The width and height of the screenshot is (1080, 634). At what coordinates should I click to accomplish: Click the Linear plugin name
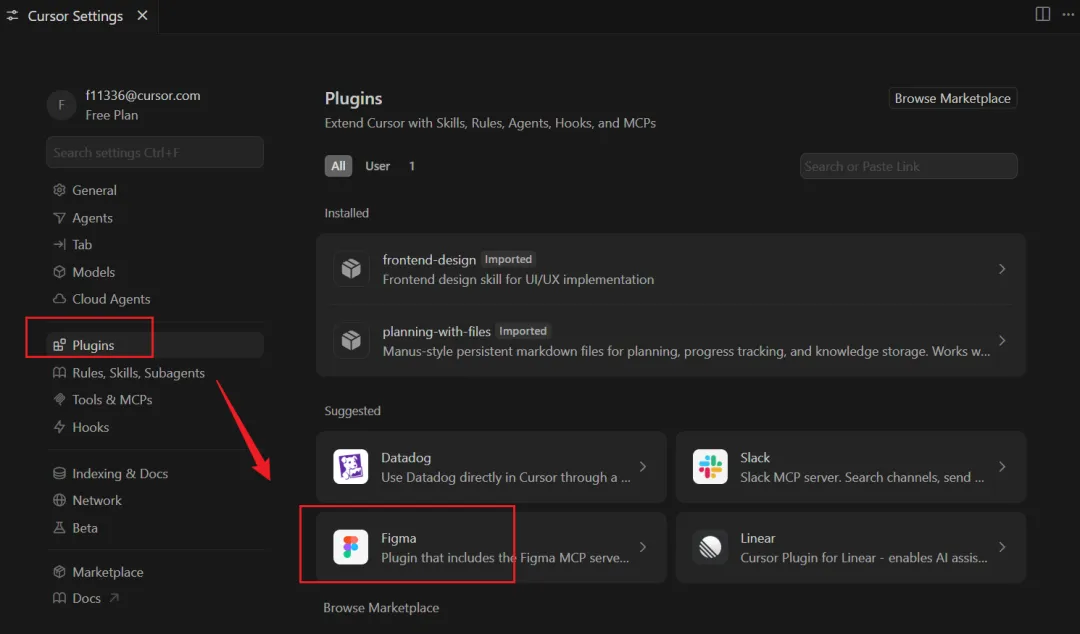758,538
